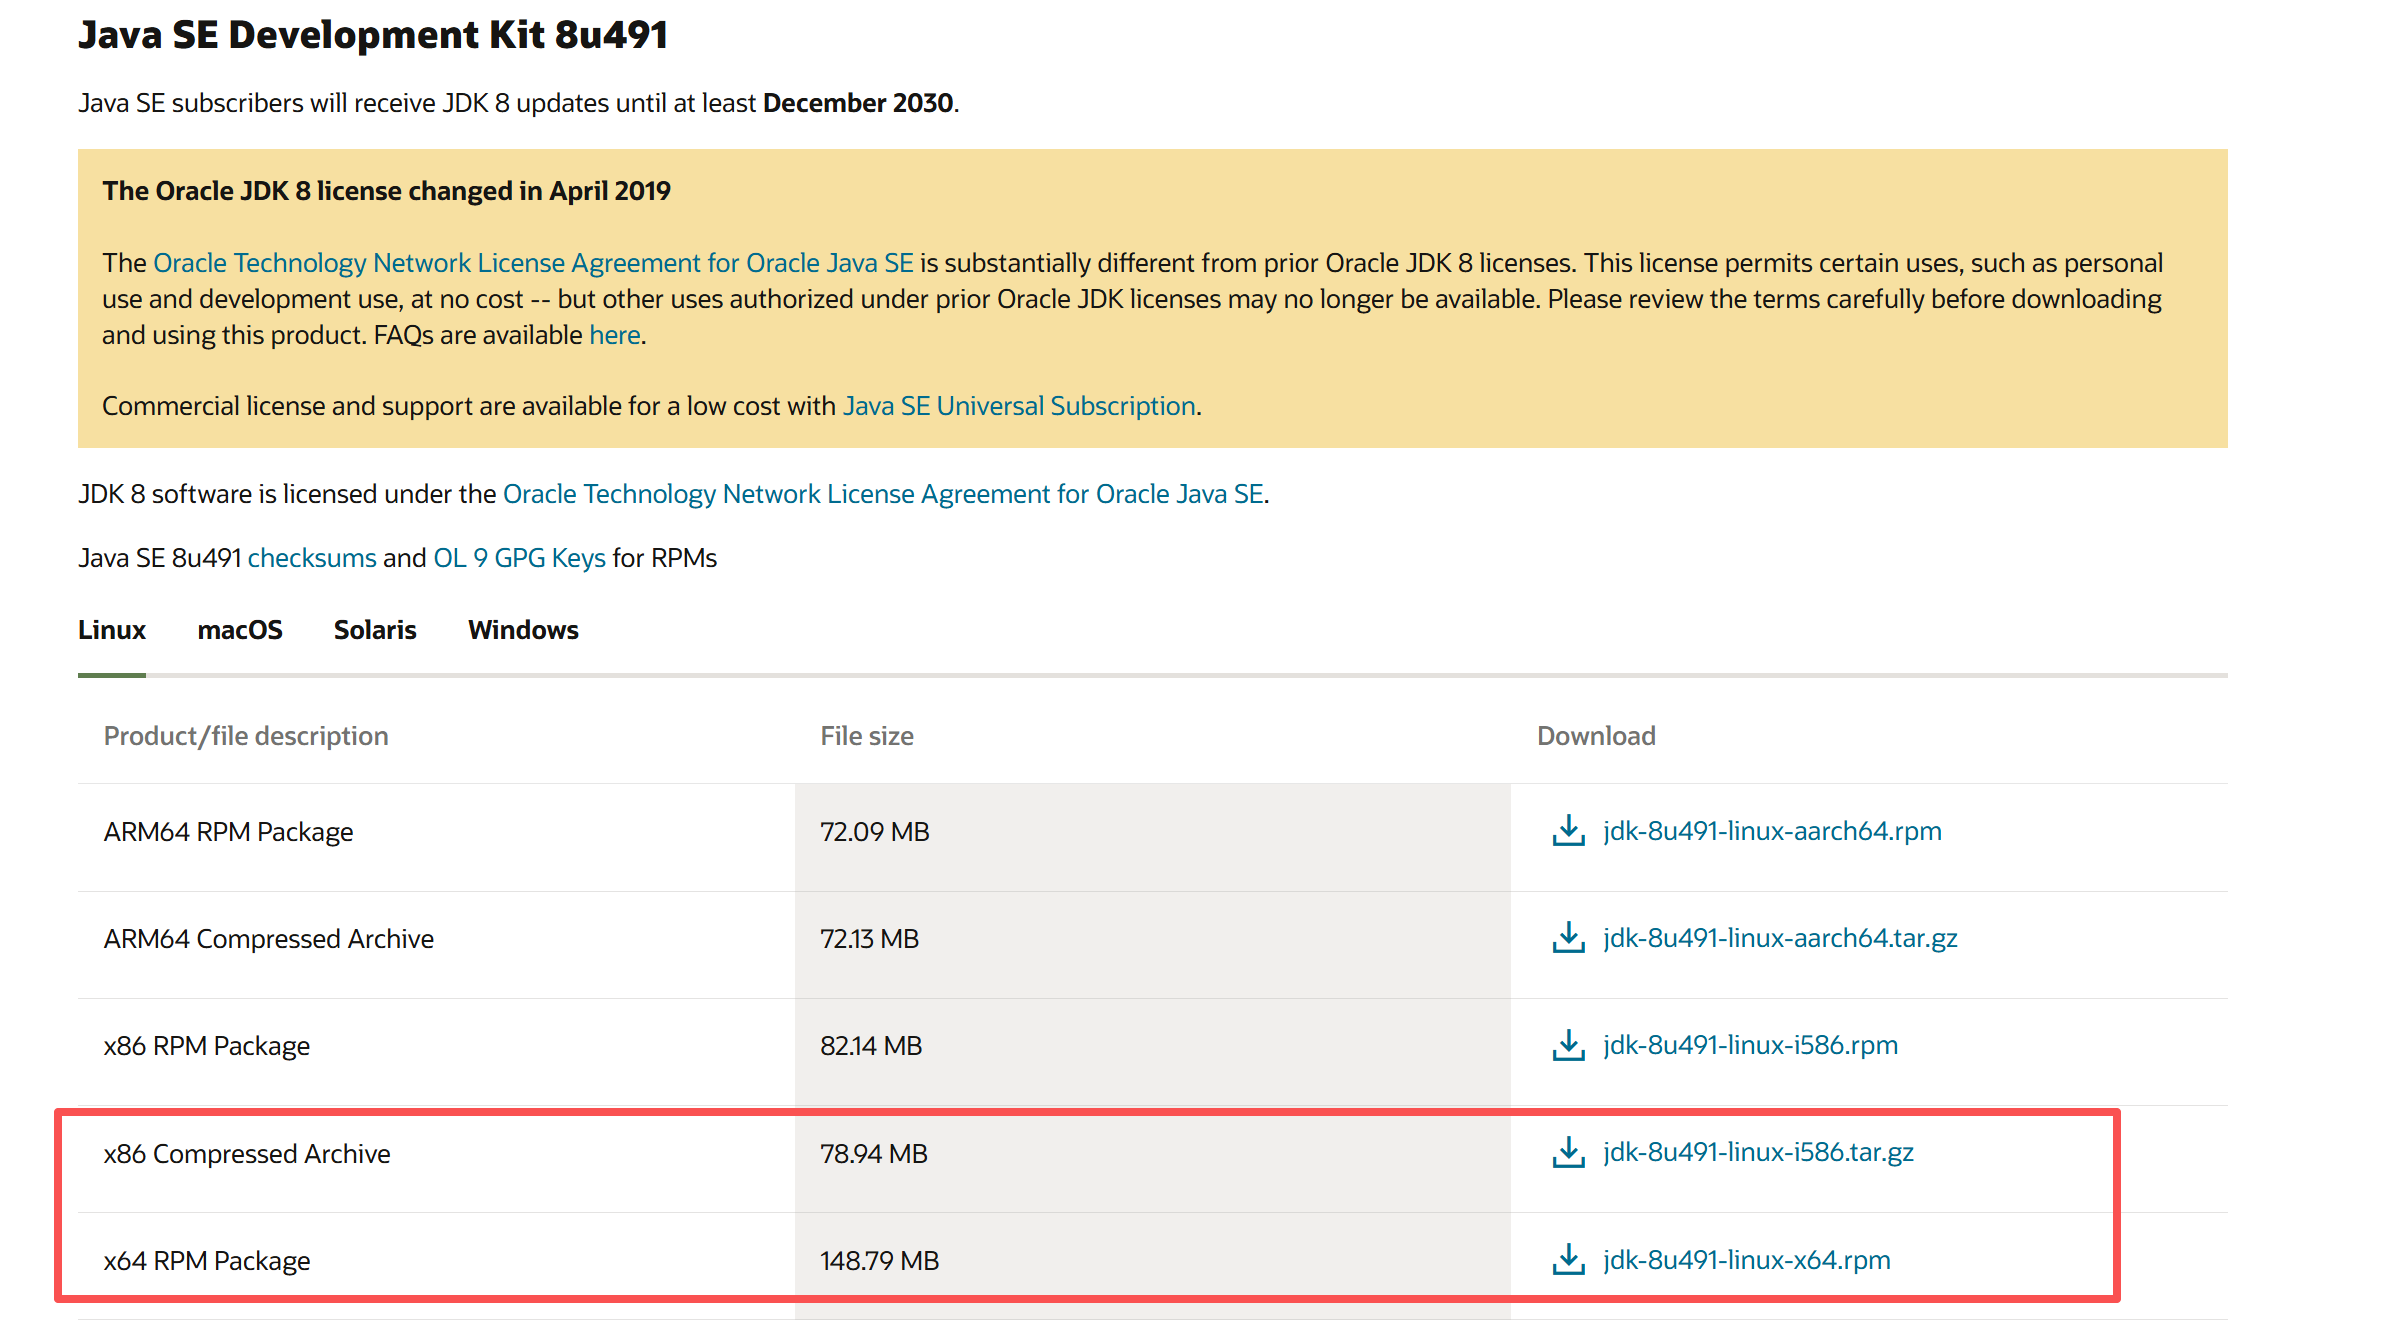Download jdk-8u491-linux-x64.rpm file link
The height and width of the screenshot is (1320, 2408).
click(1746, 1260)
